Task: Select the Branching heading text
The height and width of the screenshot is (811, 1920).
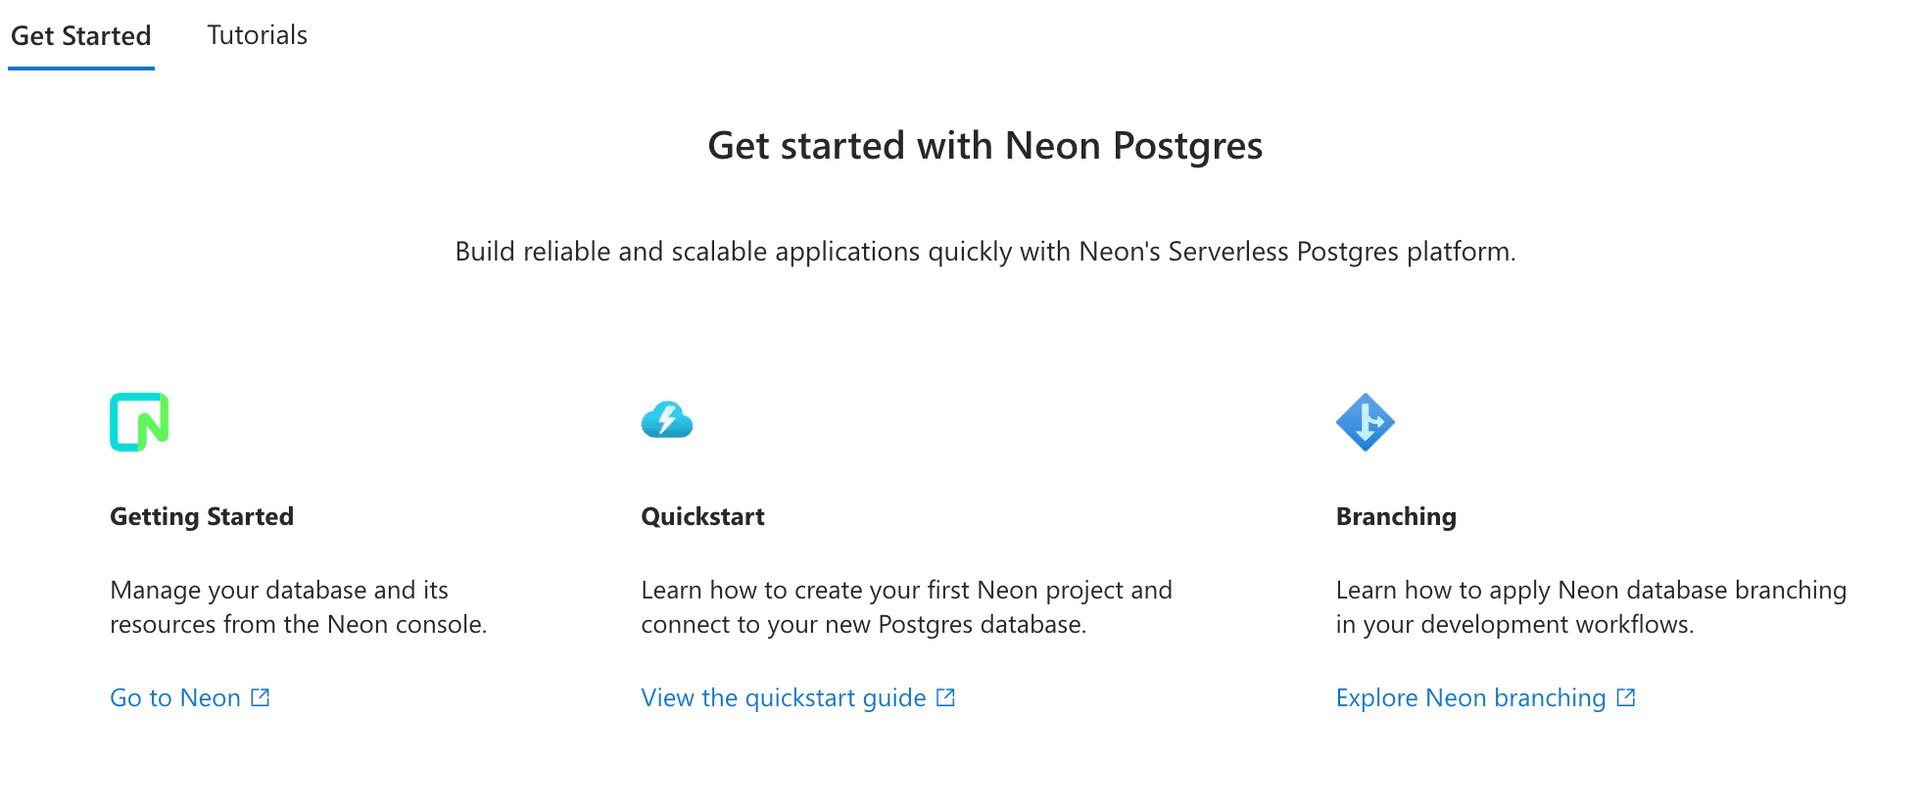Action: (1395, 516)
